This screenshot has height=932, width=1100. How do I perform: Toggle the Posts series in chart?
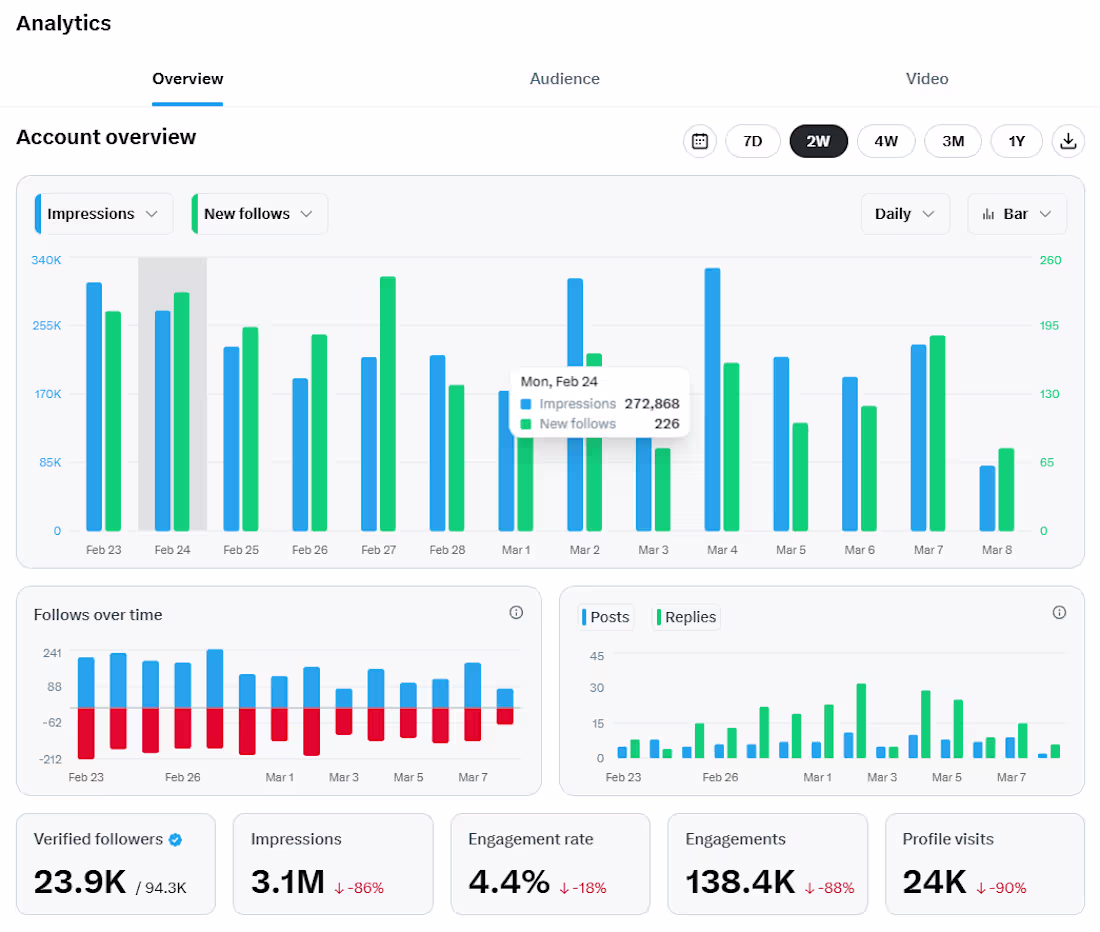pos(606,617)
